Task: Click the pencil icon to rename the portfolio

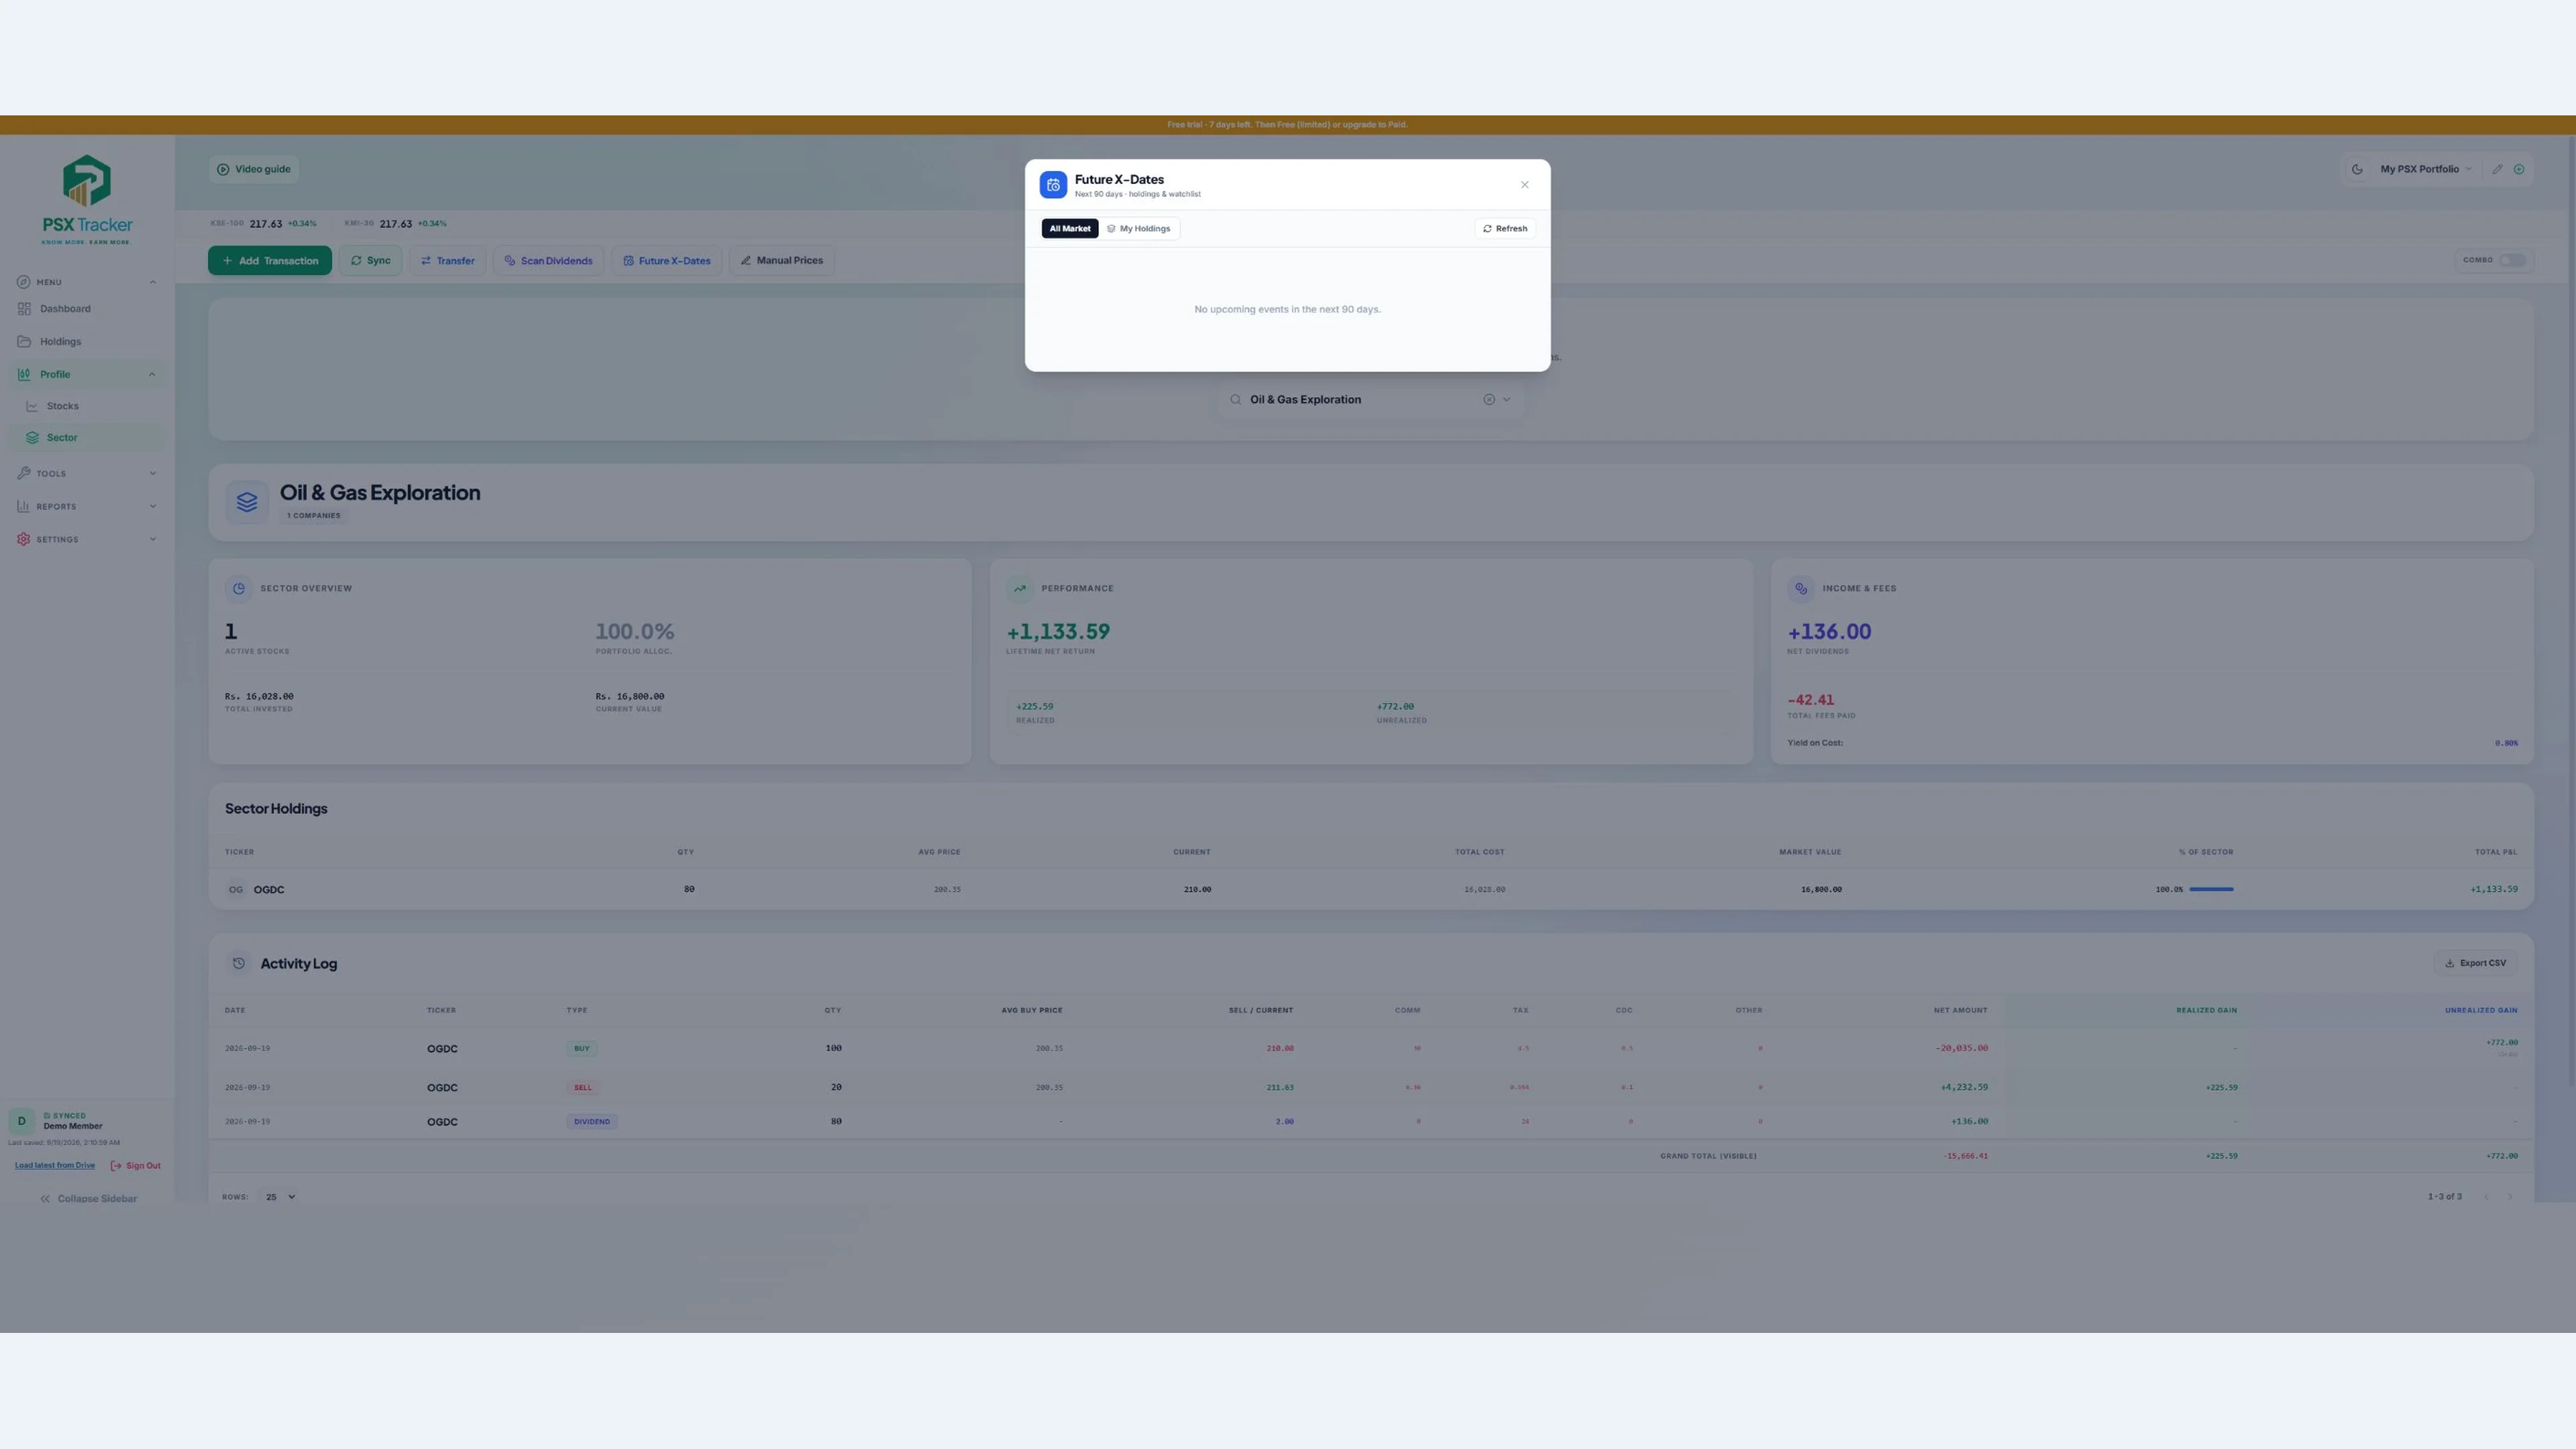Action: (2497, 169)
